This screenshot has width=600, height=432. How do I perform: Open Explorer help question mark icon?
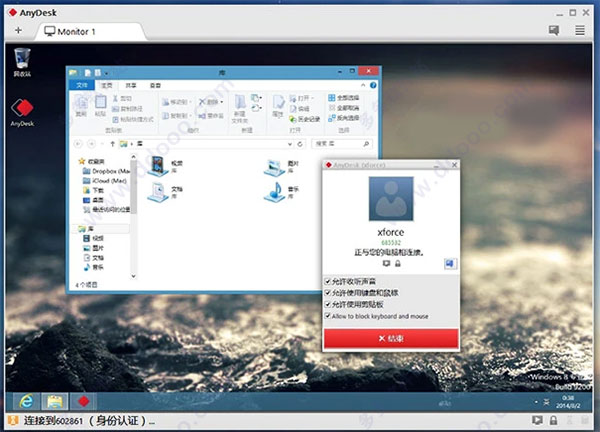click(x=373, y=85)
